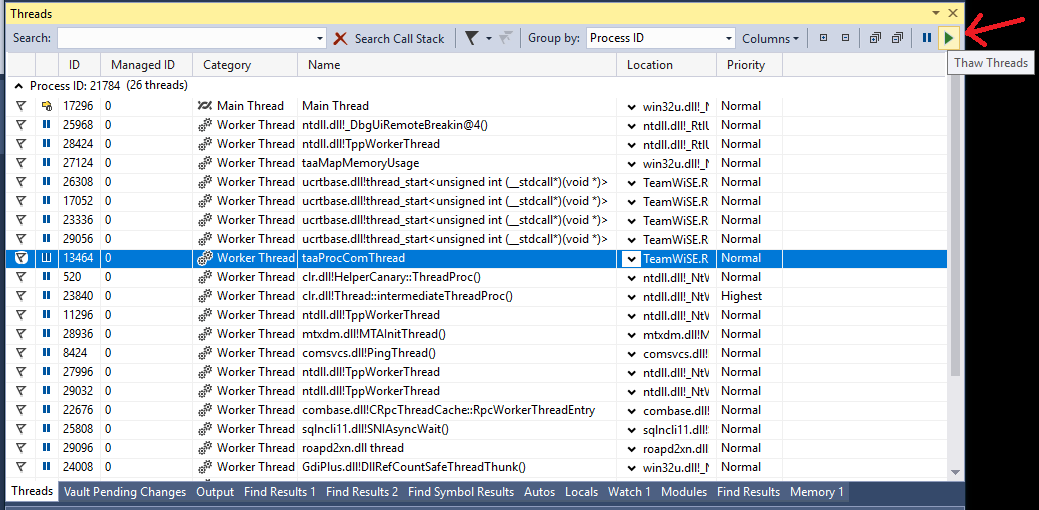Expand location dropdown for roapd2xn.dll thread
Image resolution: width=1039 pixels, height=510 pixels.
click(x=631, y=449)
